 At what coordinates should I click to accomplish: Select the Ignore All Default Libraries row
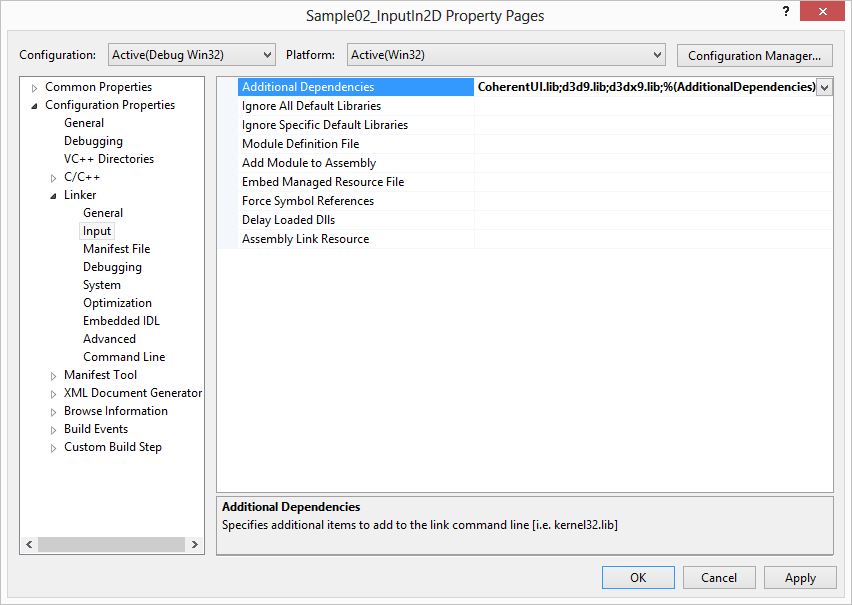coord(311,105)
